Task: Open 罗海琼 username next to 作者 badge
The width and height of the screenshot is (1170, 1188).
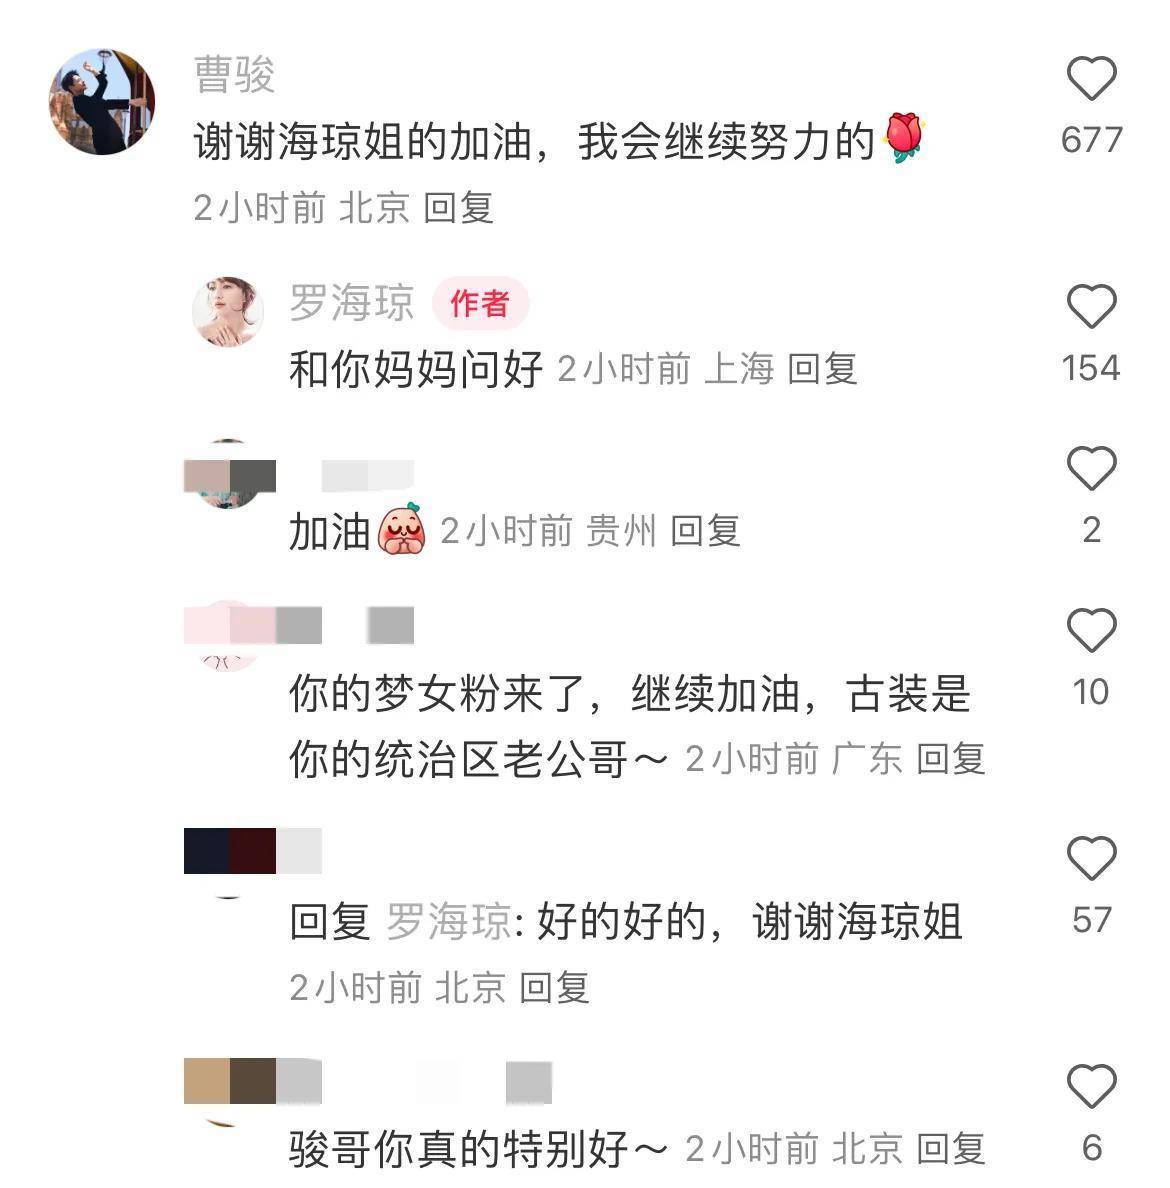Action: tap(352, 303)
